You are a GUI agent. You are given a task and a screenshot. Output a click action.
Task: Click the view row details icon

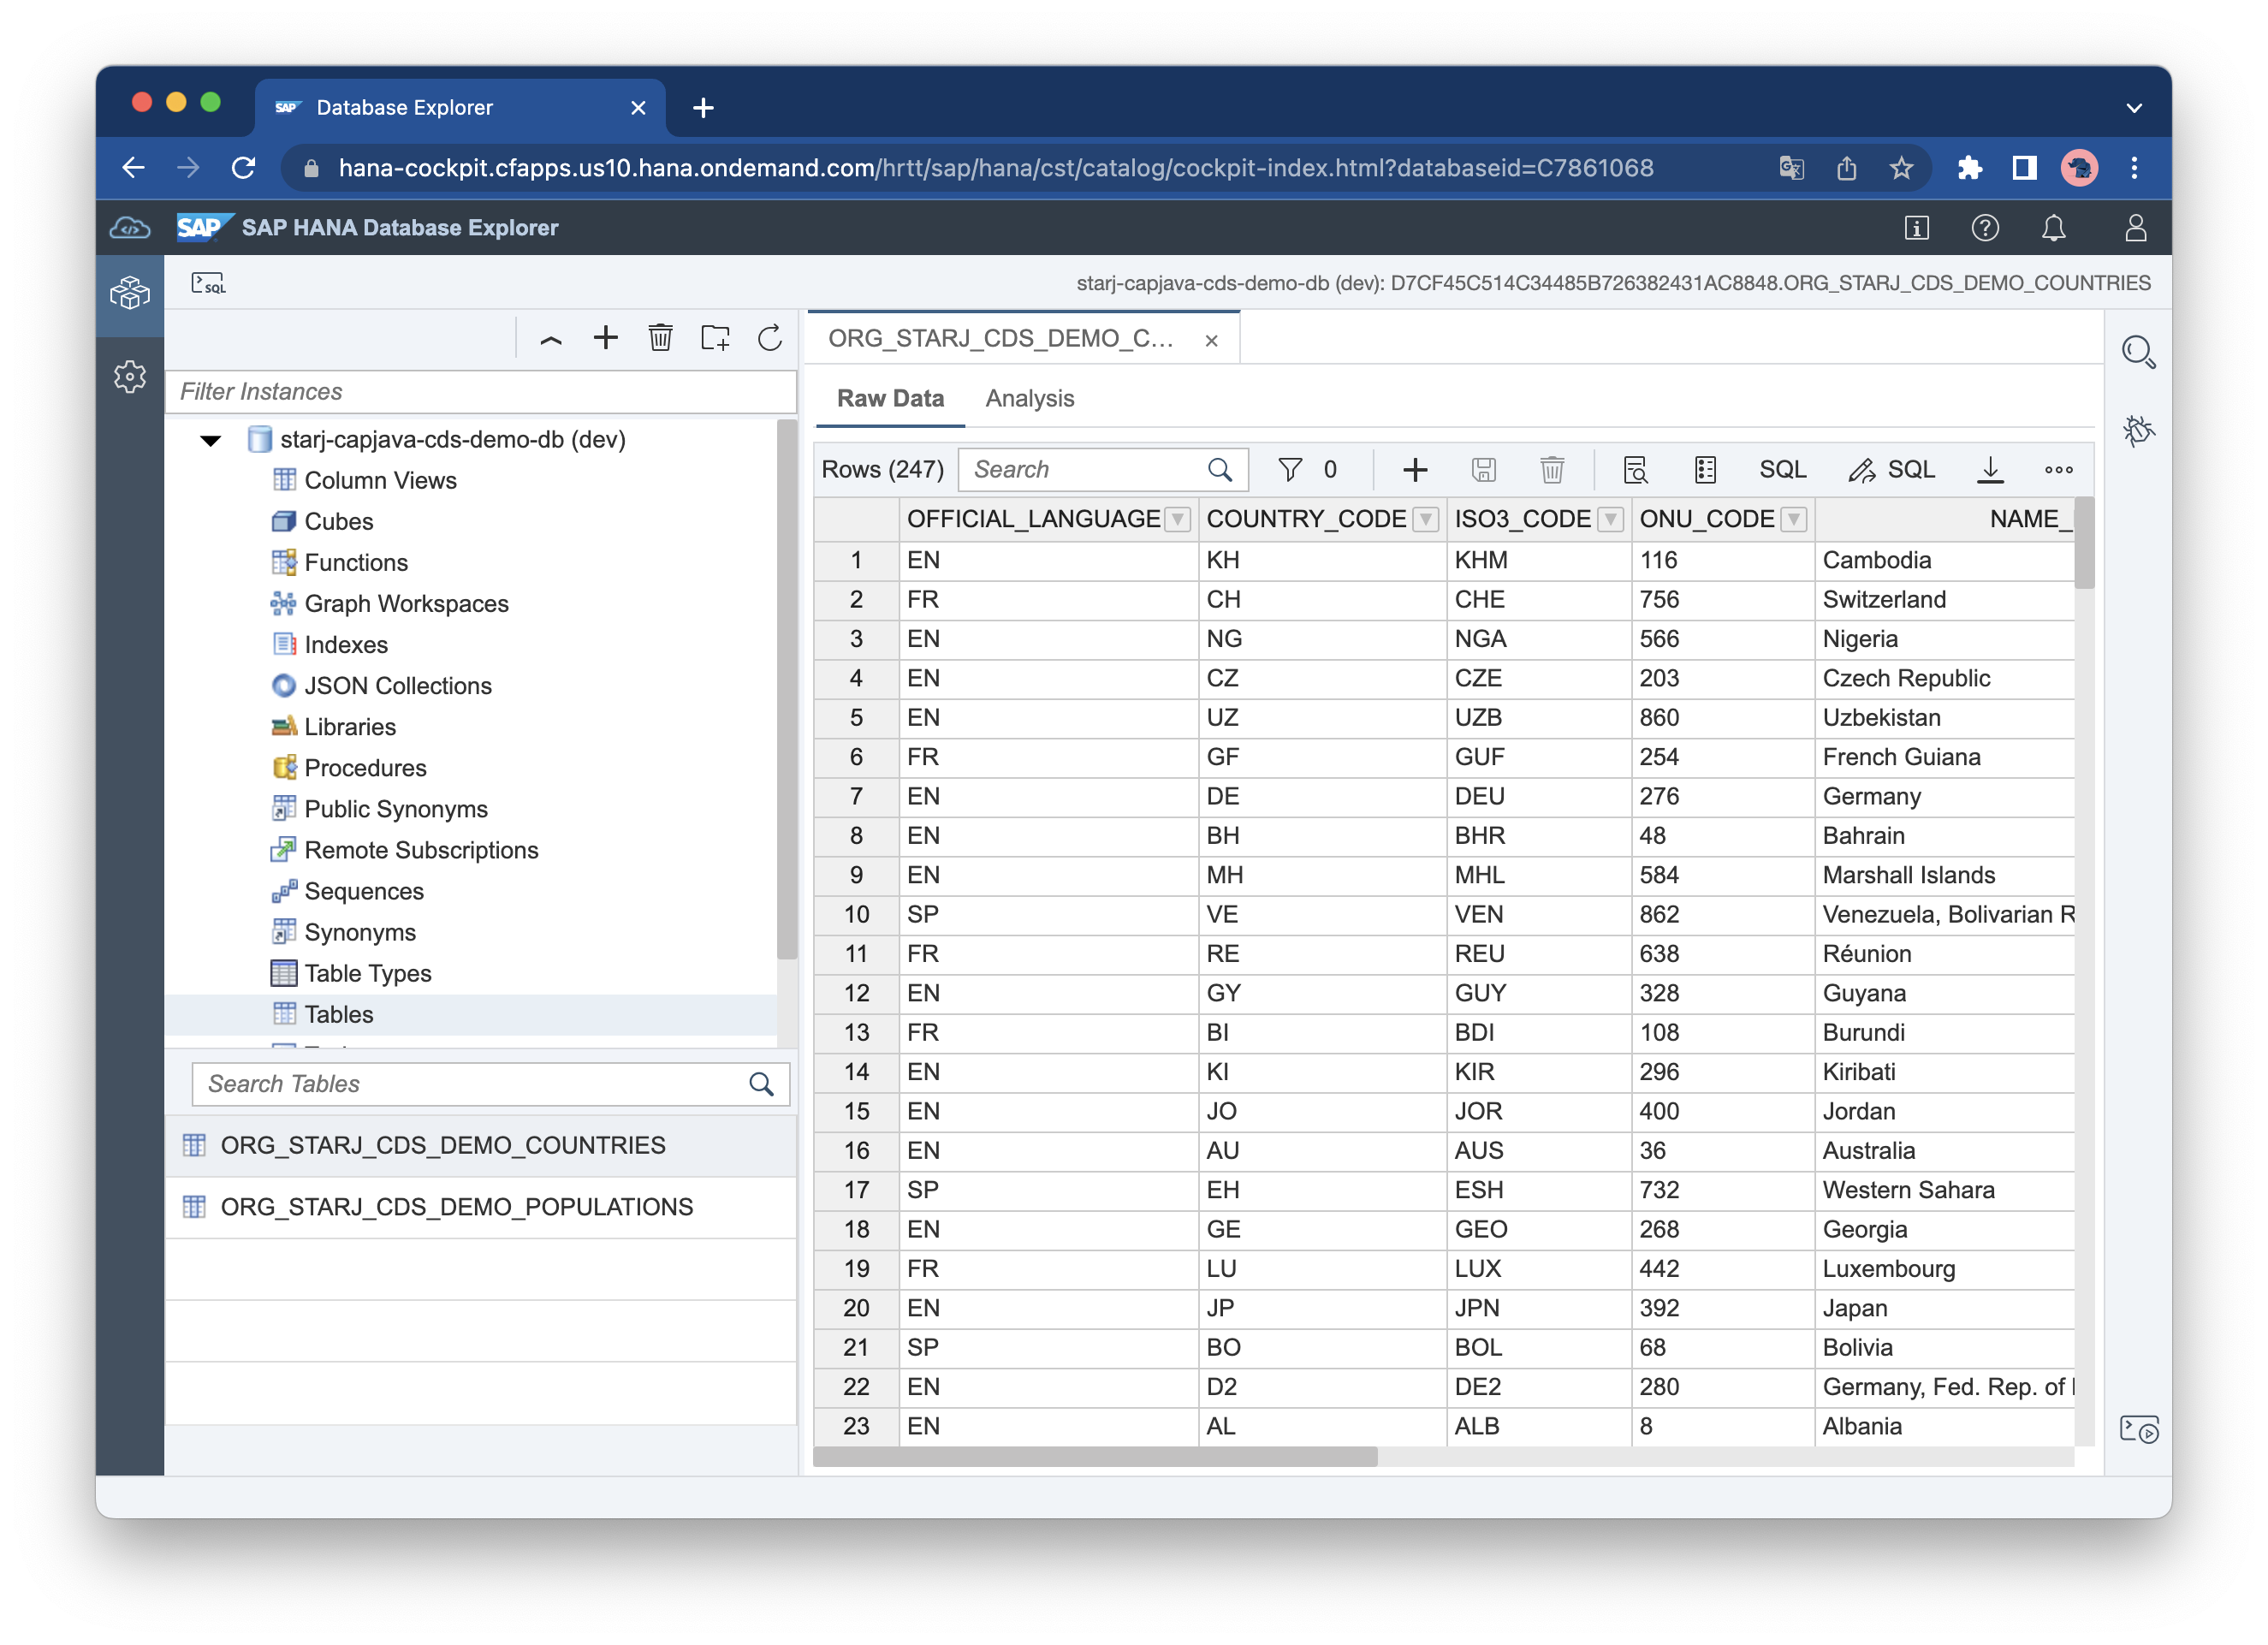[x=1635, y=470]
